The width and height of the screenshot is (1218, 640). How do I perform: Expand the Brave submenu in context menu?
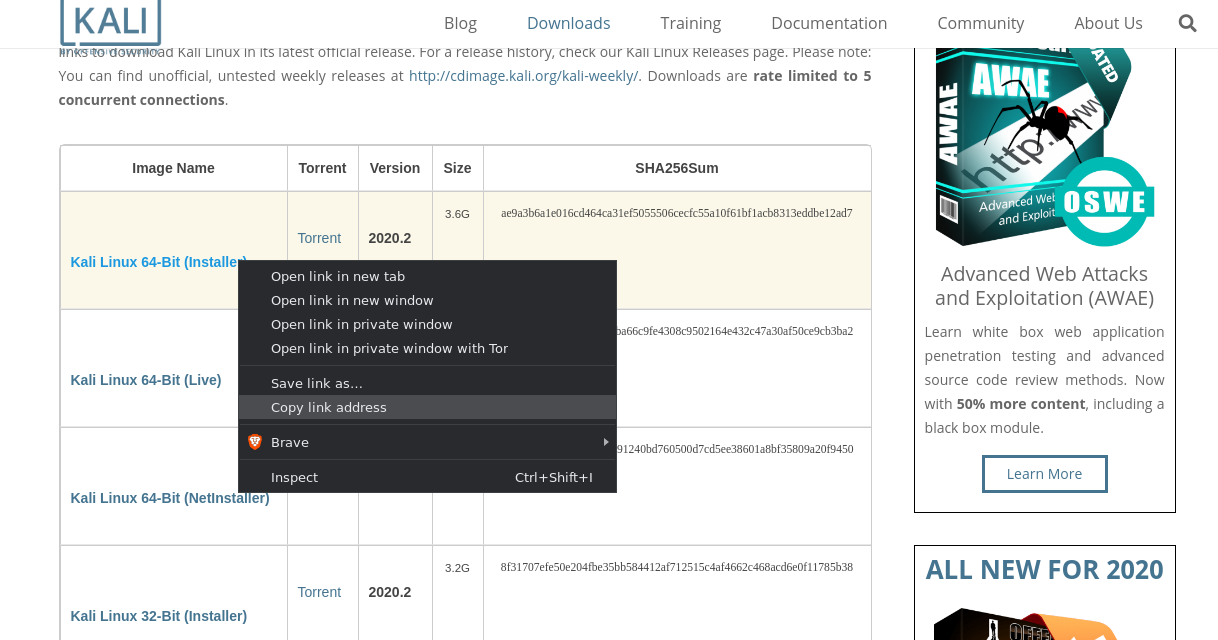(427, 442)
